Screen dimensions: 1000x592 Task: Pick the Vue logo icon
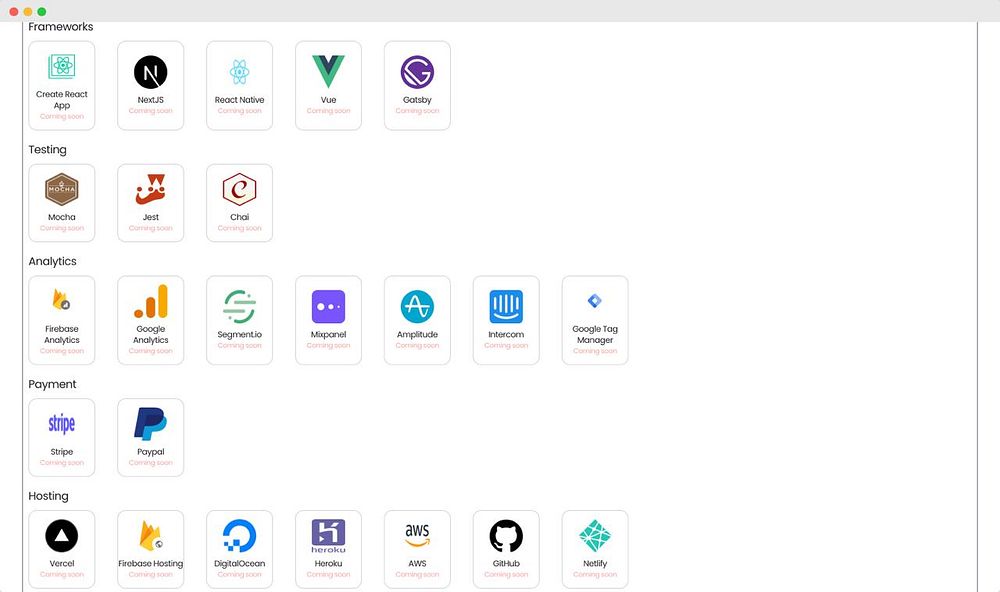tap(328, 71)
